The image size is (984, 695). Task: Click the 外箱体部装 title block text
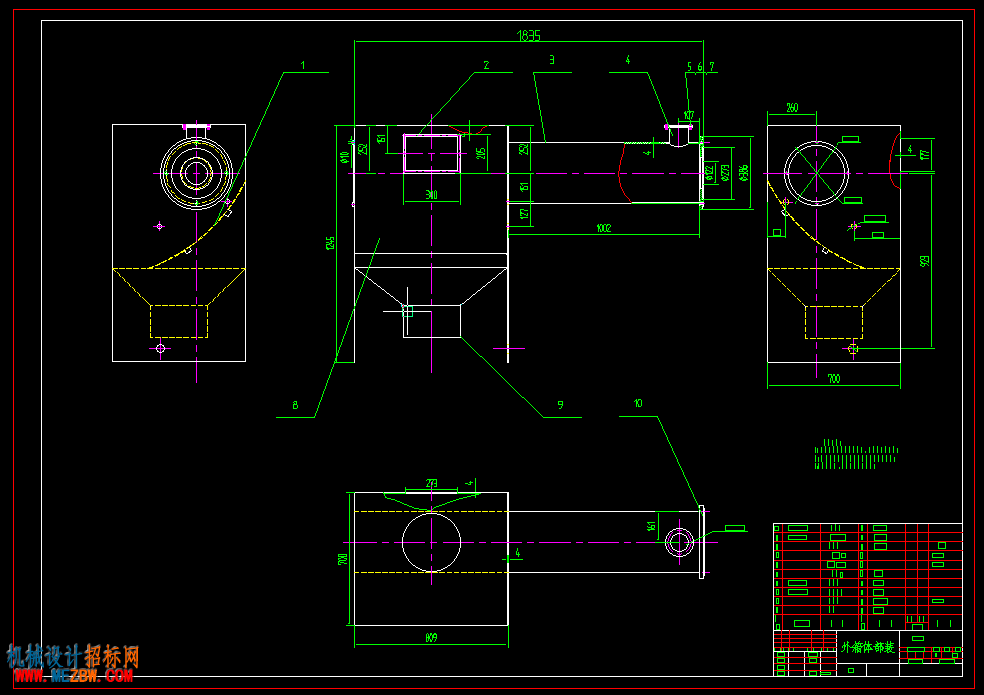pos(868,647)
